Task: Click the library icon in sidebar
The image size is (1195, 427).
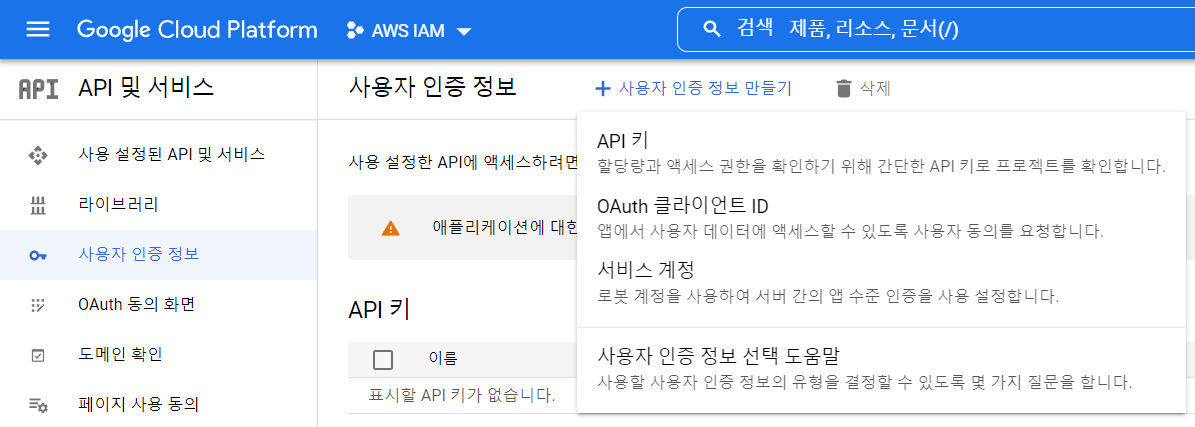Action: click(x=37, y=205)
